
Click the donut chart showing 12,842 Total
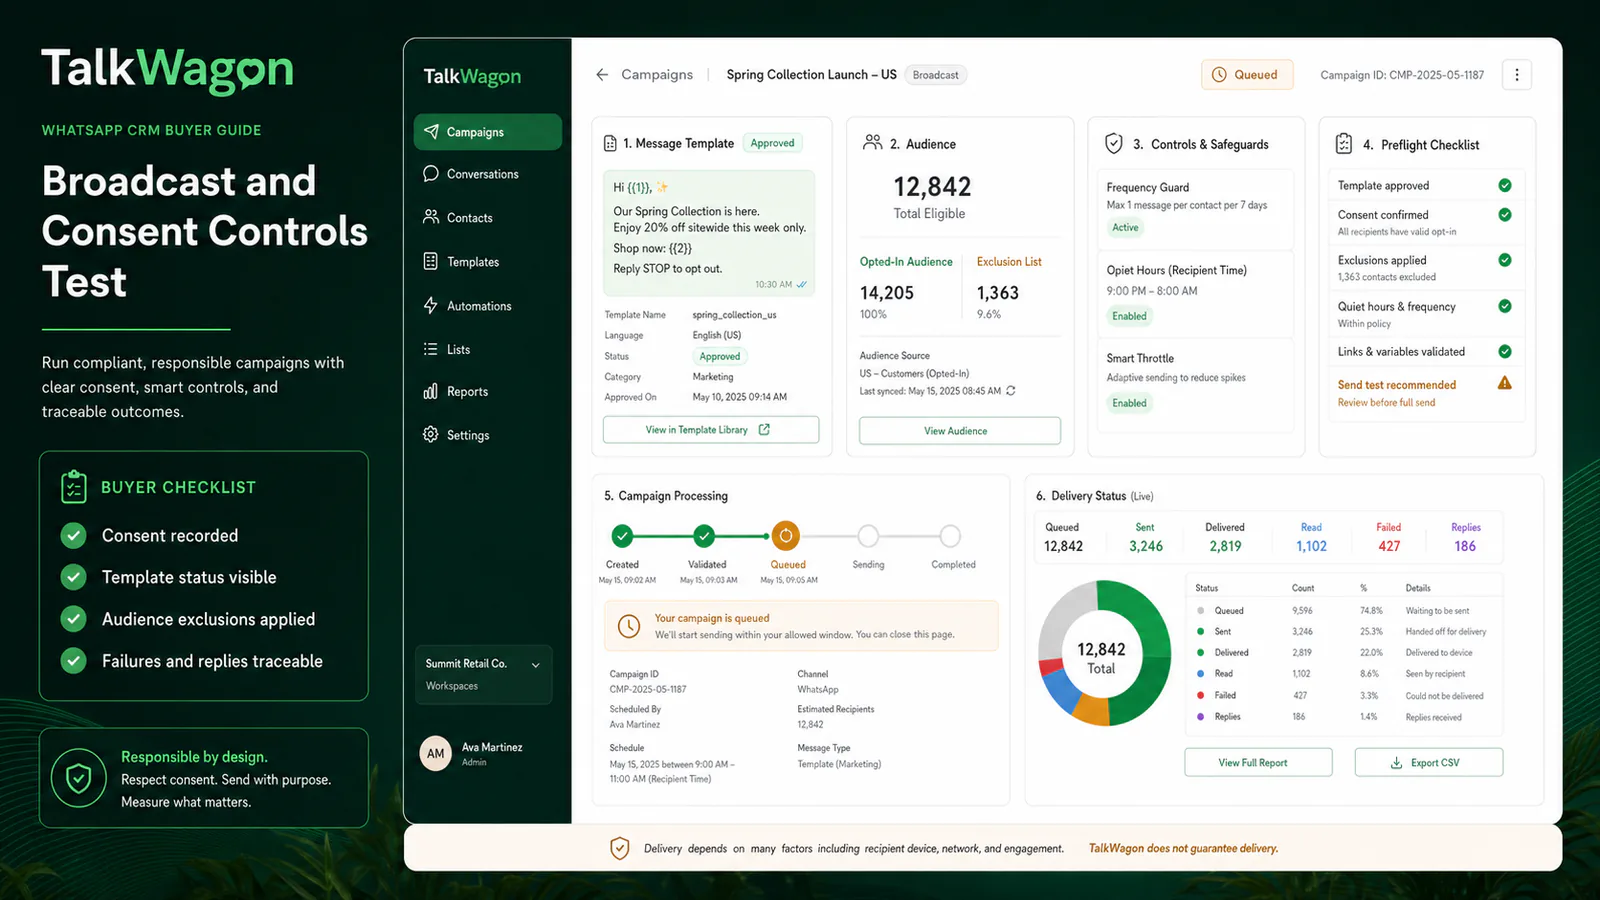pos(1103,653)
